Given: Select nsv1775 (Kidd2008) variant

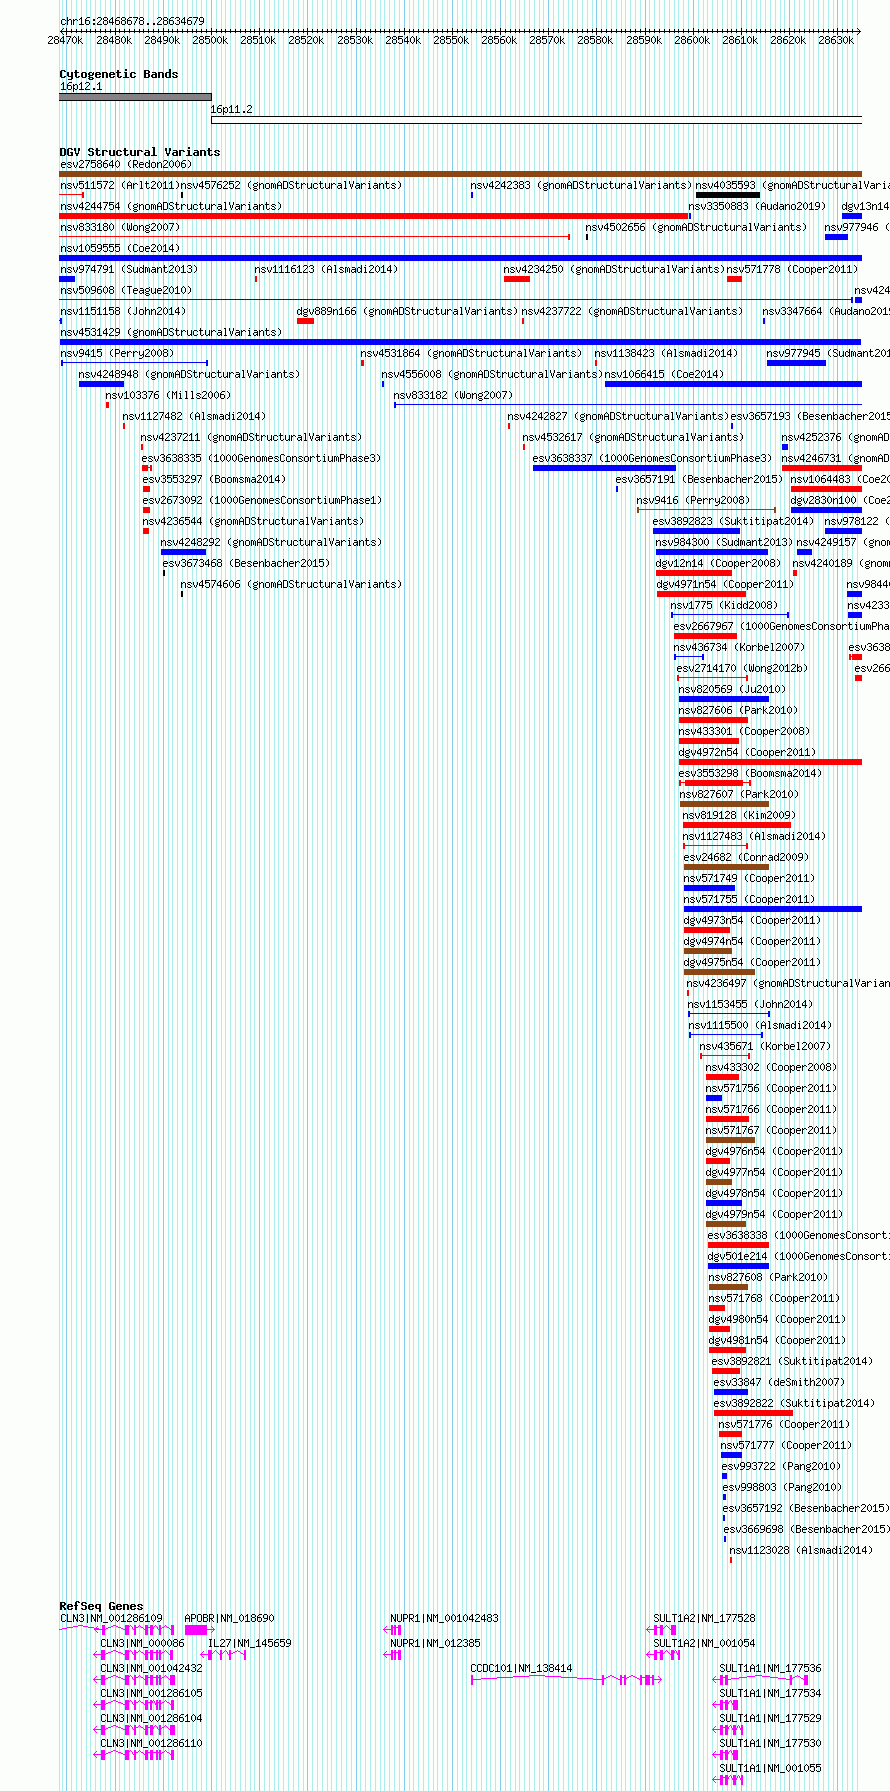Looking at the screenshot, I should tap(724, 605).
